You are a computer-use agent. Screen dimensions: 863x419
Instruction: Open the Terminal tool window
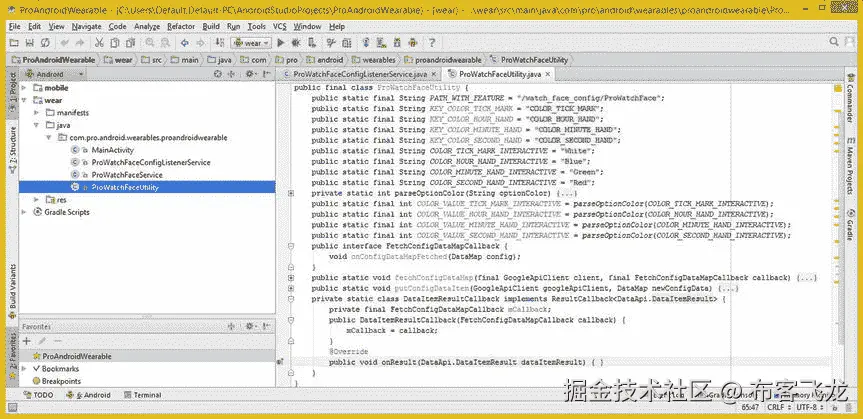pos(143,395)
